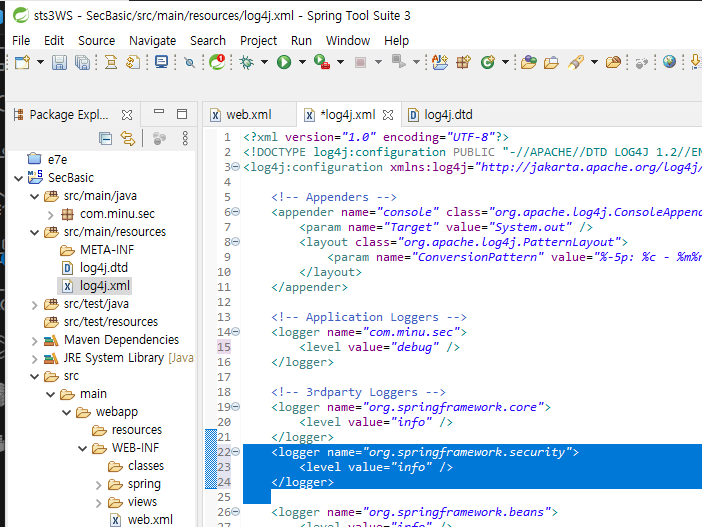Collapse the WEB-INF folder
Image resolution: width=702 pixels, height=527 pixels.
82,448
